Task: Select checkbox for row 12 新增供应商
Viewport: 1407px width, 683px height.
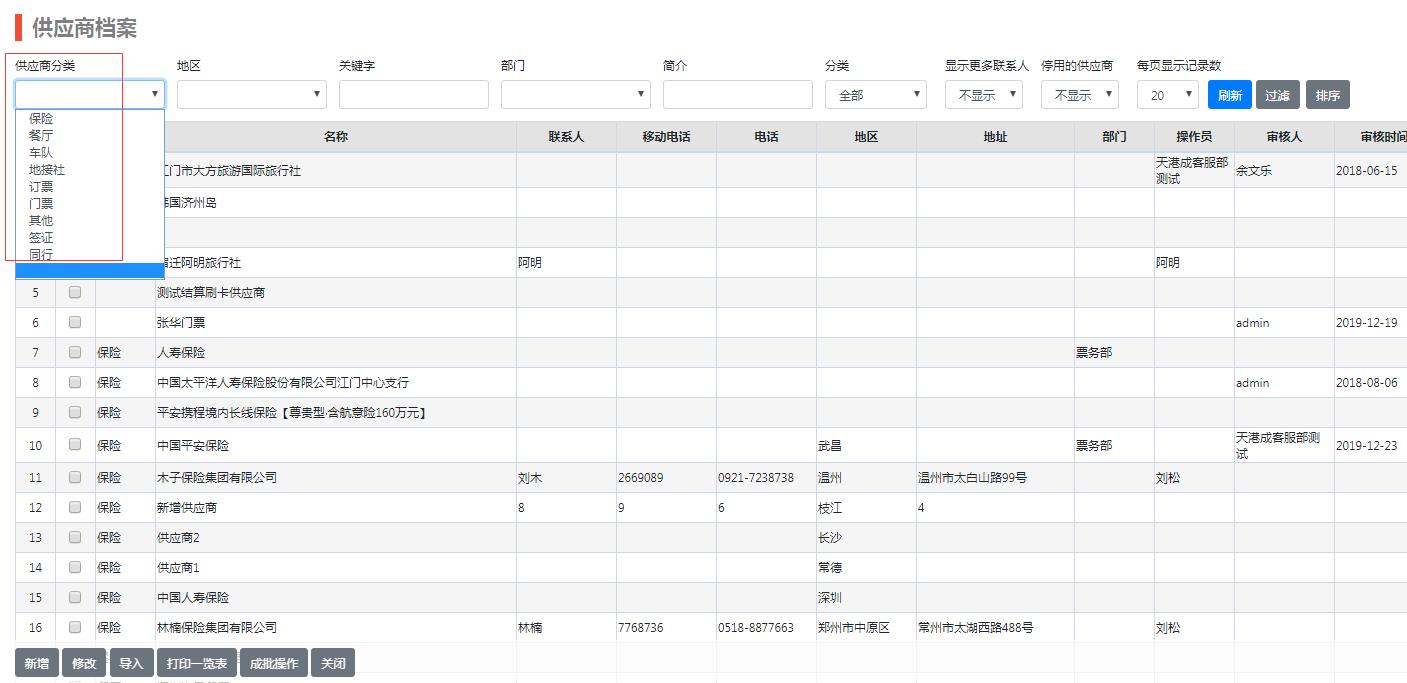Action: (75, 507)
